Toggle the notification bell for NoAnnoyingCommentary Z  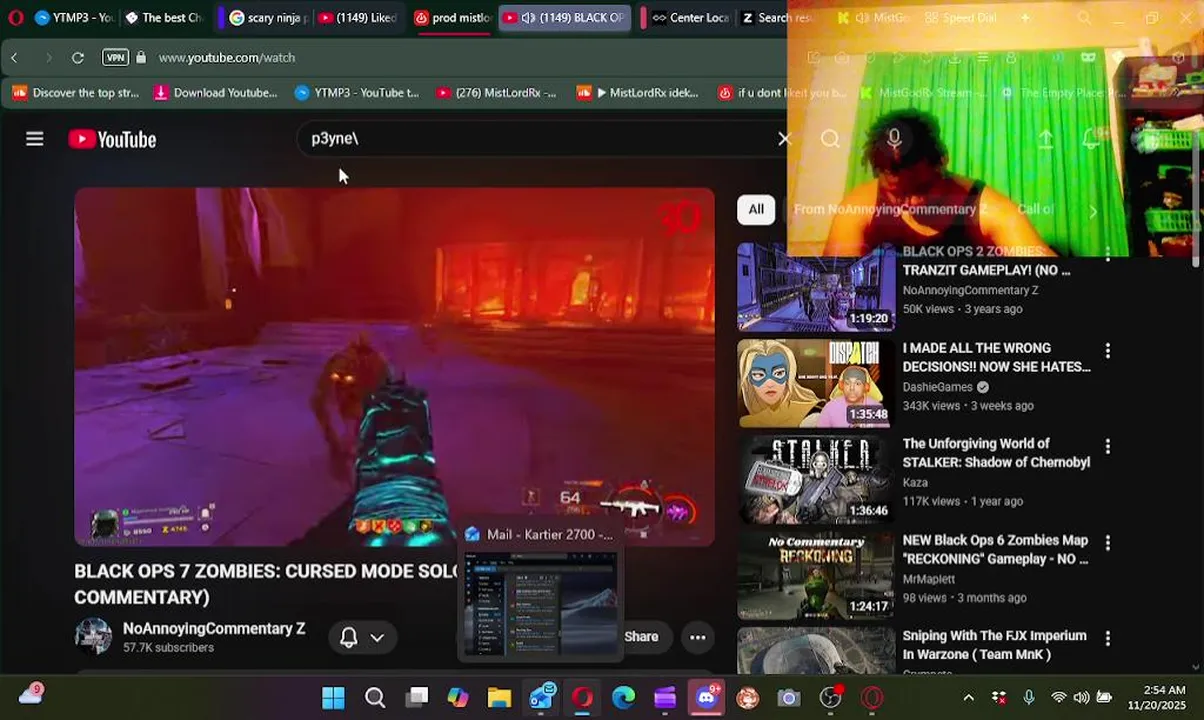(x=349, y=637)
